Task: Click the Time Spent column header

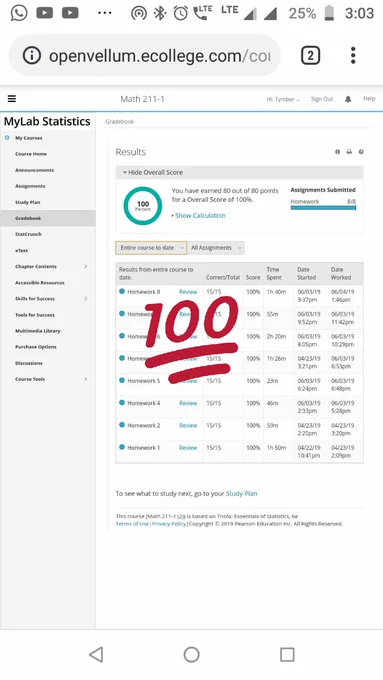Action: click(x=274, y=273)
